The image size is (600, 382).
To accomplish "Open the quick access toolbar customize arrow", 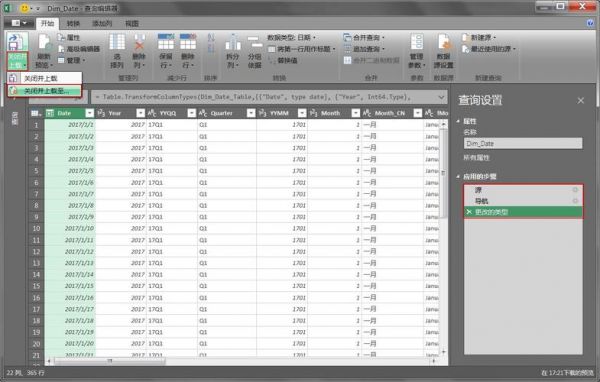I will pos(38,8).
